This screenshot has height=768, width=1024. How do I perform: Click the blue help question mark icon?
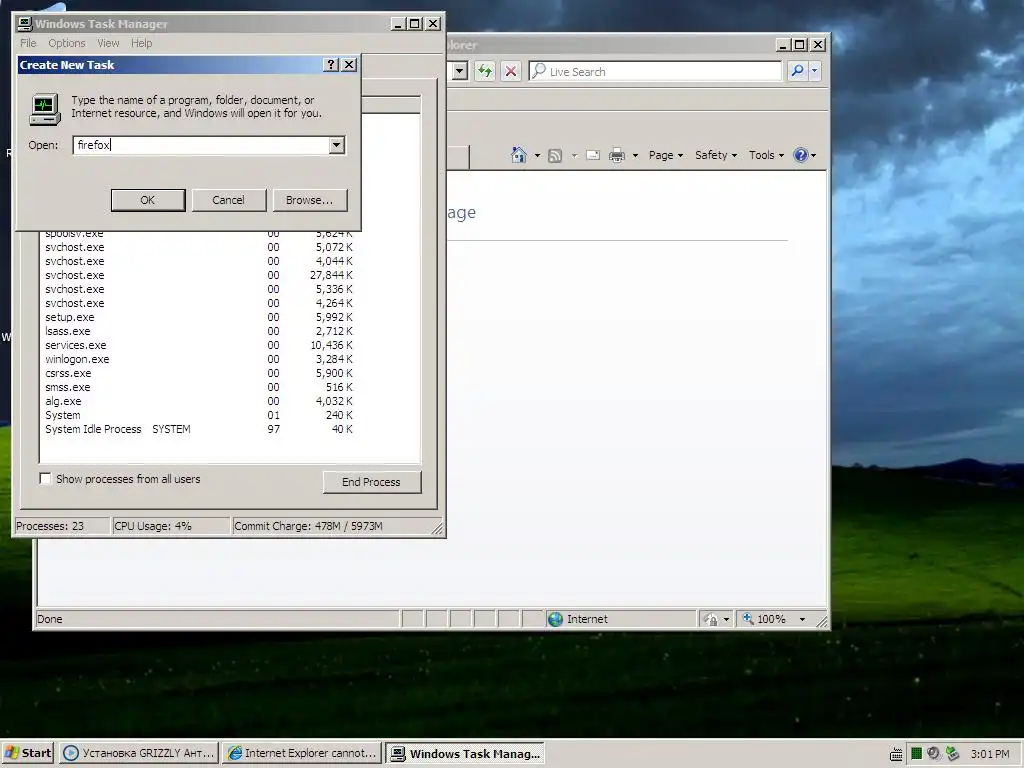800,155
